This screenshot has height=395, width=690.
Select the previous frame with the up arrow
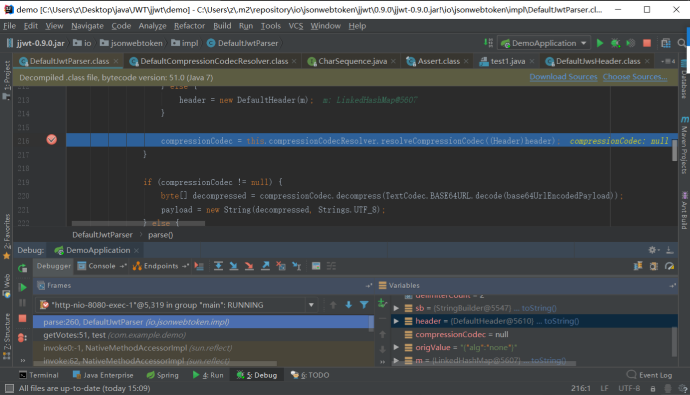point(333,305)
